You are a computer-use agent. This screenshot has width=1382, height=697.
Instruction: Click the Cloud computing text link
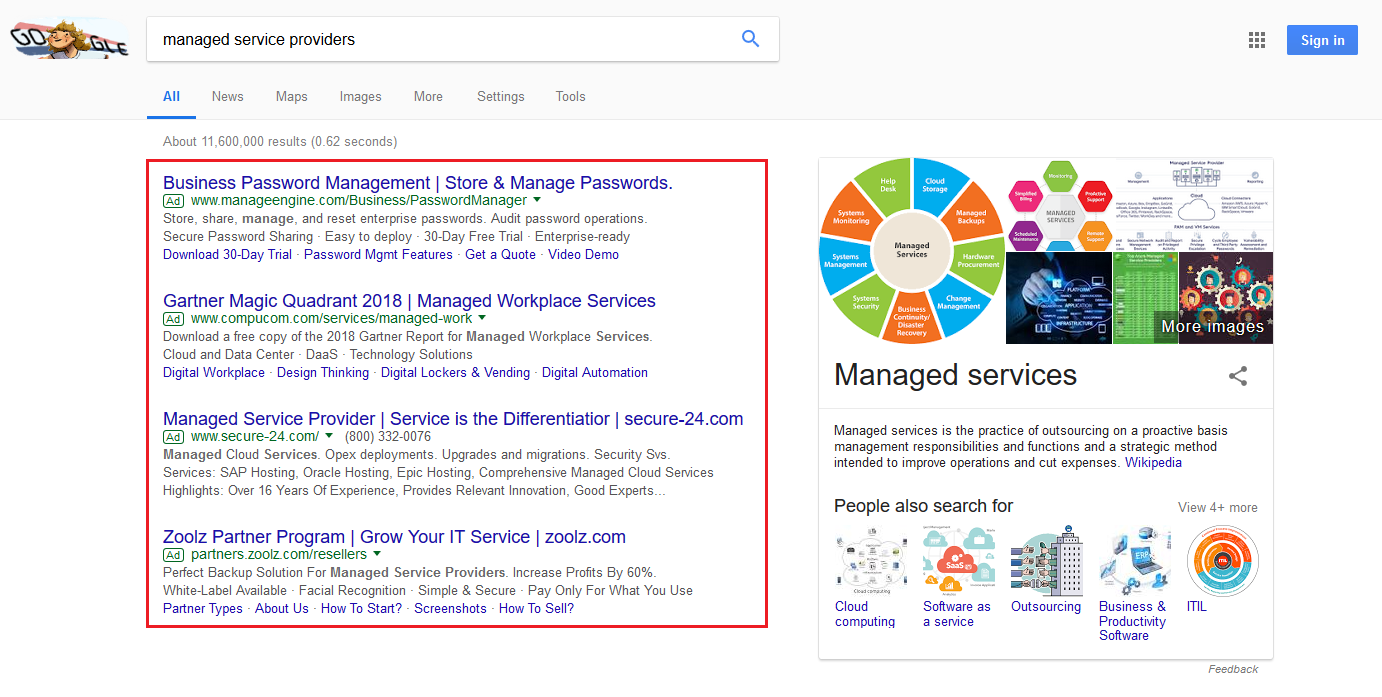(865, 614)
